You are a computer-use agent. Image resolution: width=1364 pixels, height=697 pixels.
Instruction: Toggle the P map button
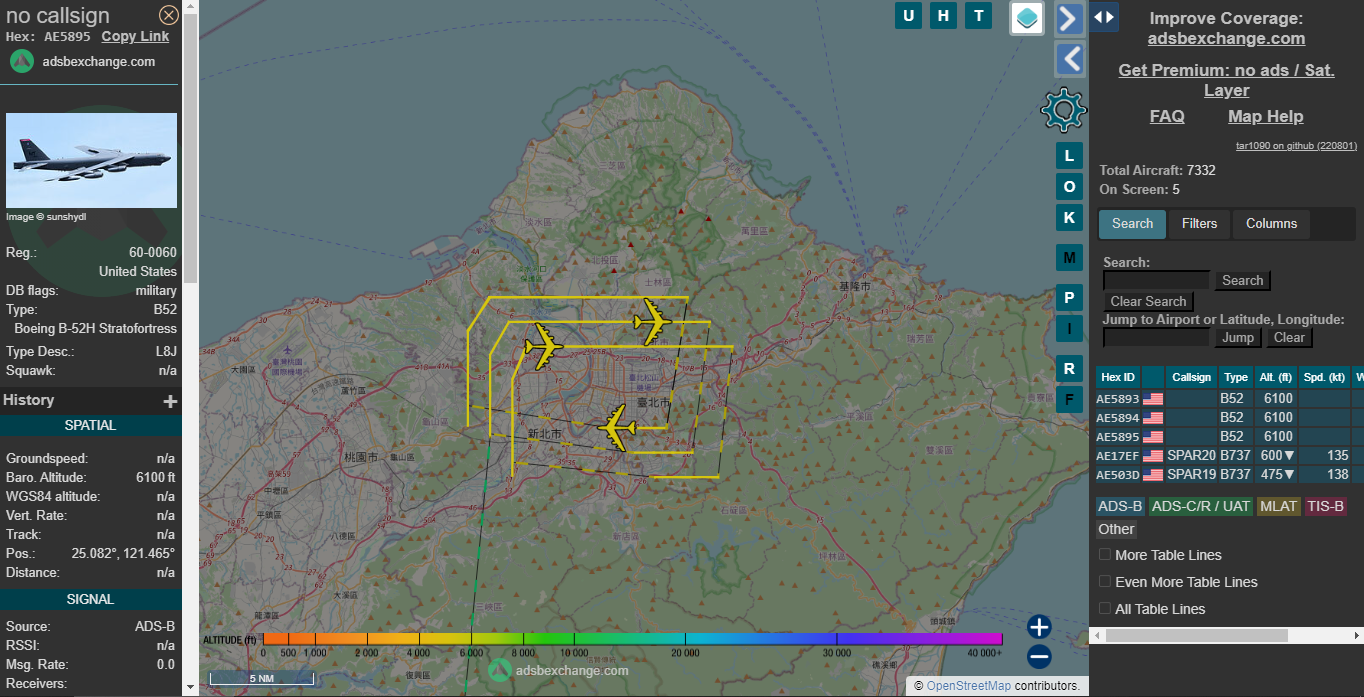pos(1069,298)
